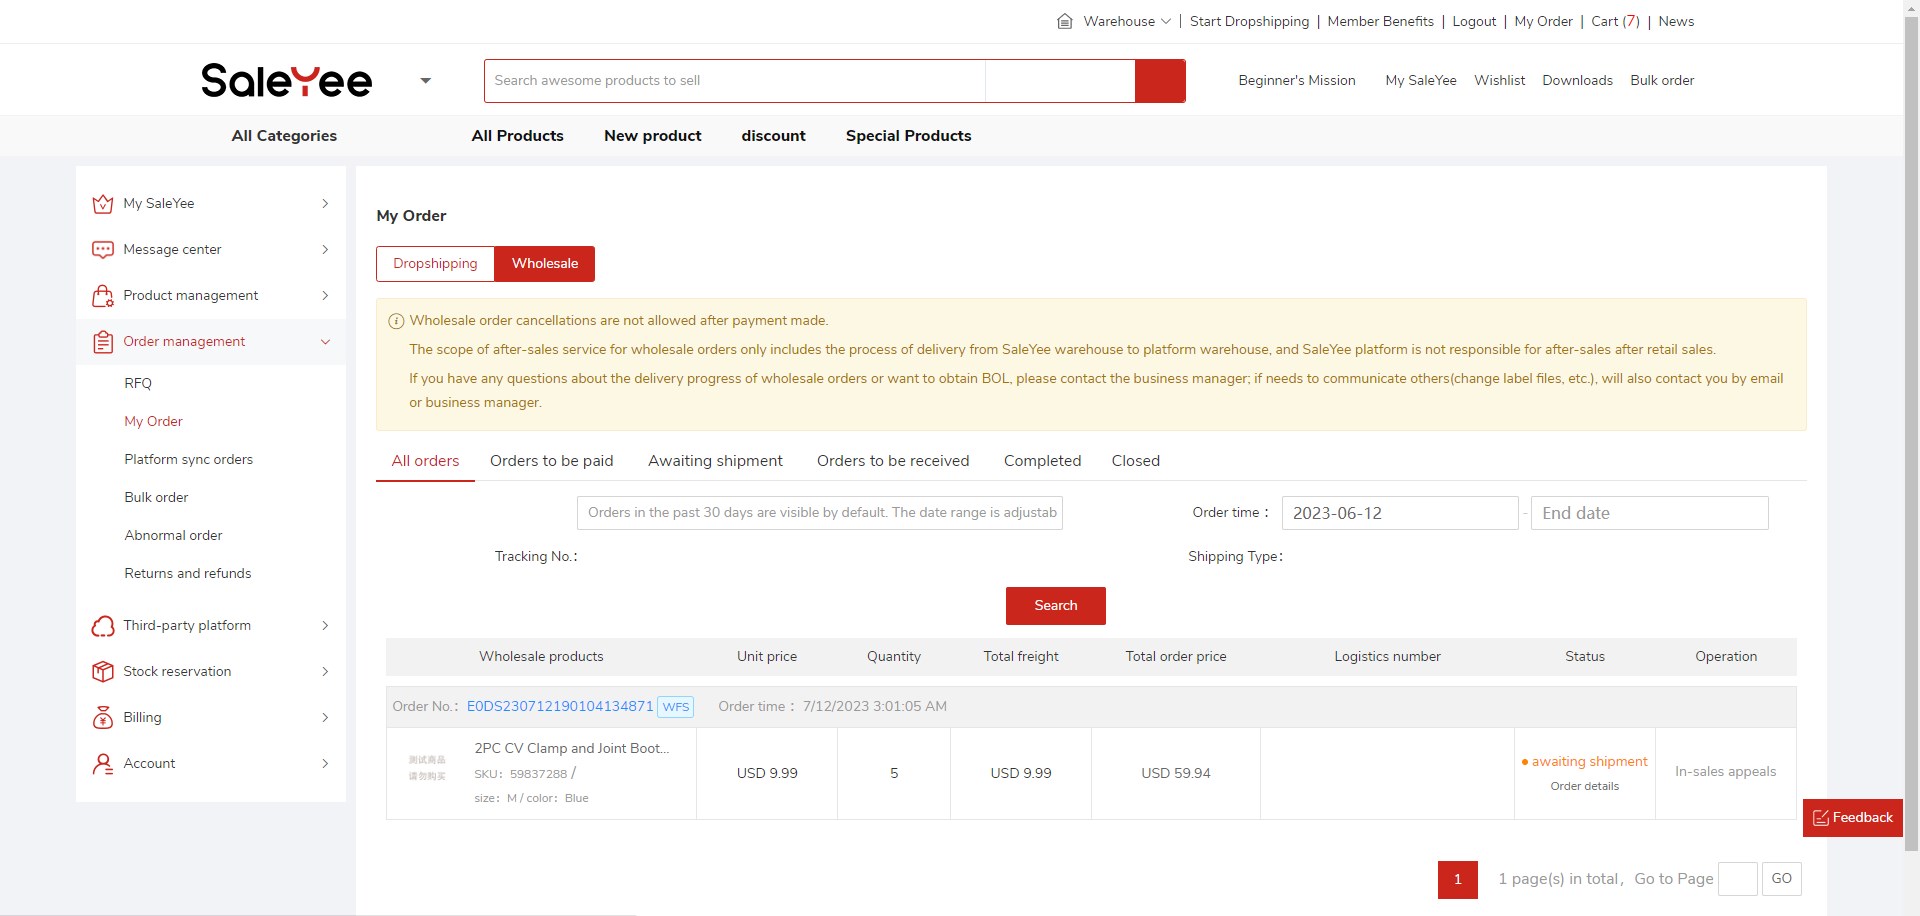This screenshot has width=1920, height=916.
Task: Click the Account person icon
Action: point(102,764)
